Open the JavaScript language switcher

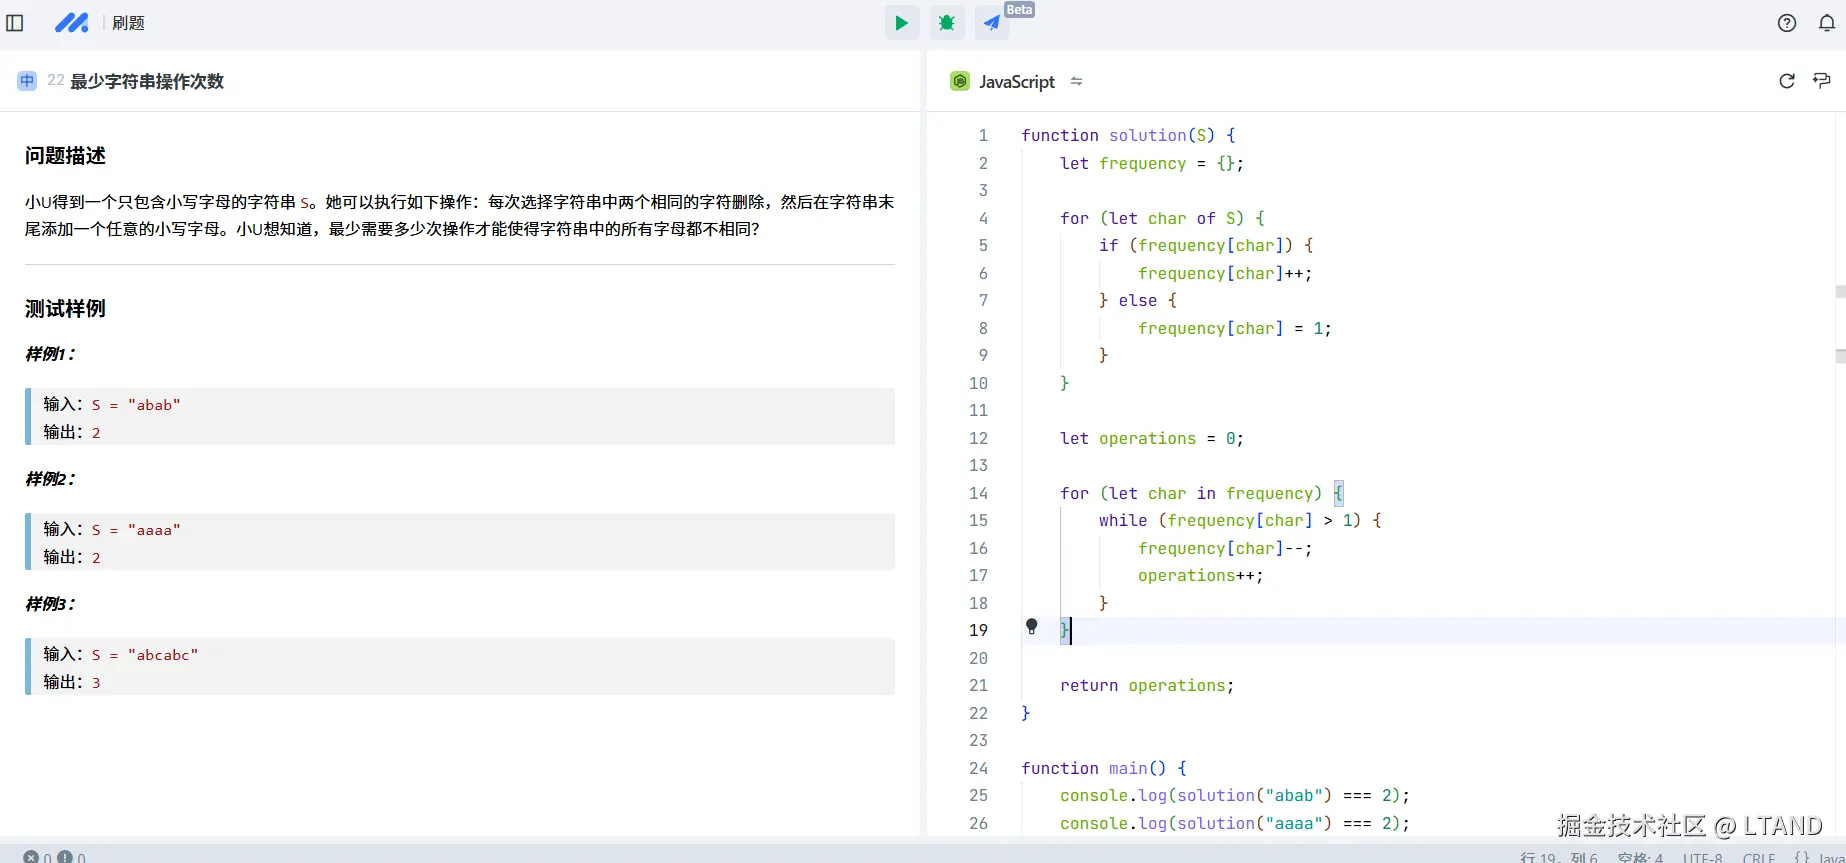tap(1017, 81)
